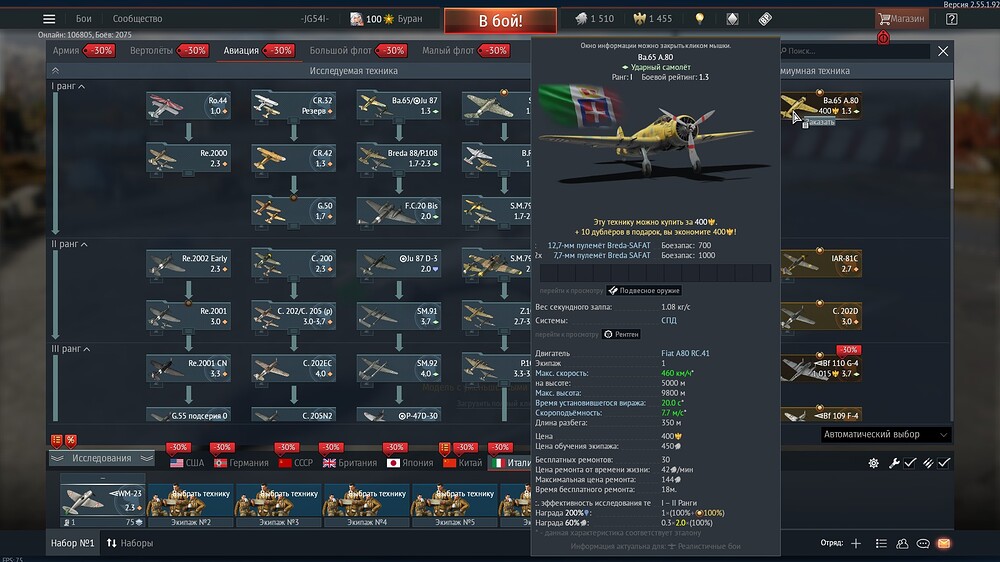Select the СССР nation tab
Screen dimensions: 1000x562
point(296,463)
